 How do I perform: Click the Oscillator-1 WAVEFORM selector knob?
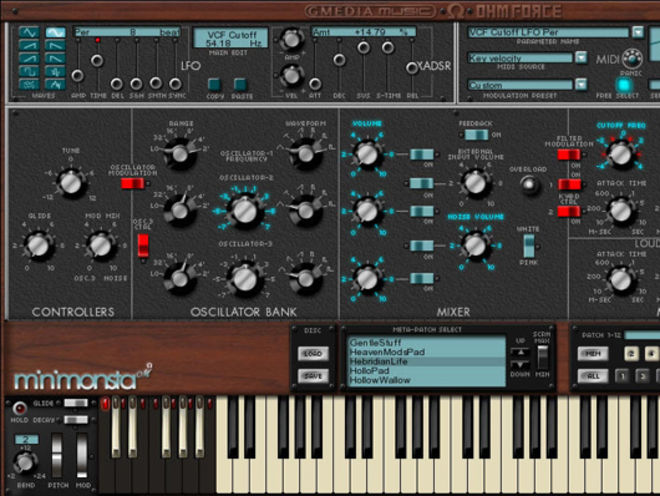(x=306, y=154)
